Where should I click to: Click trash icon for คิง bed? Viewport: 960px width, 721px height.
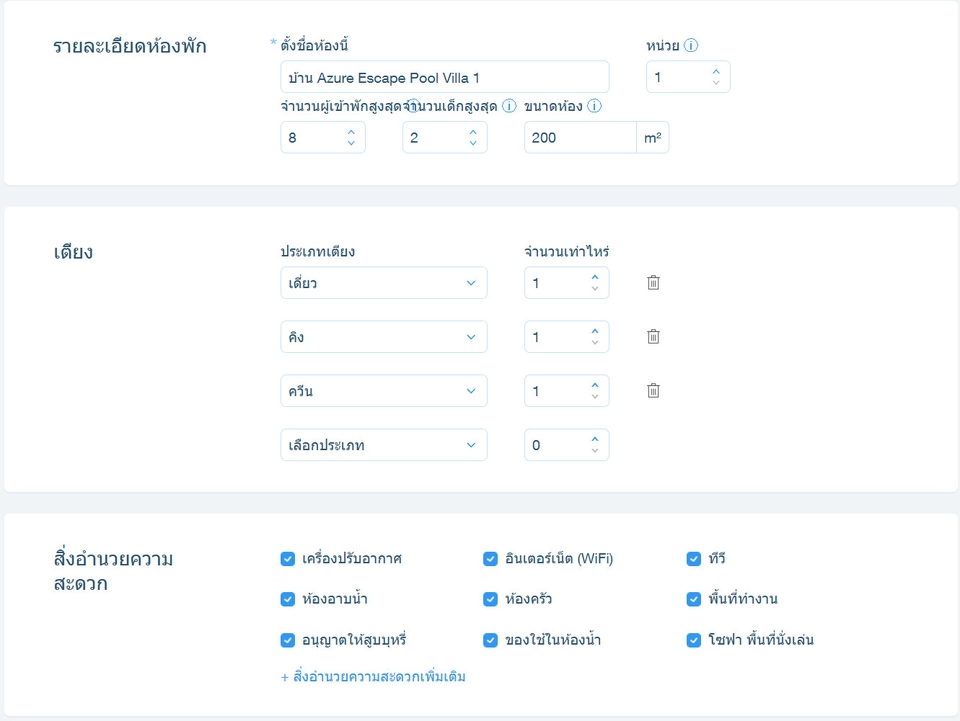(x=653, y=337)
